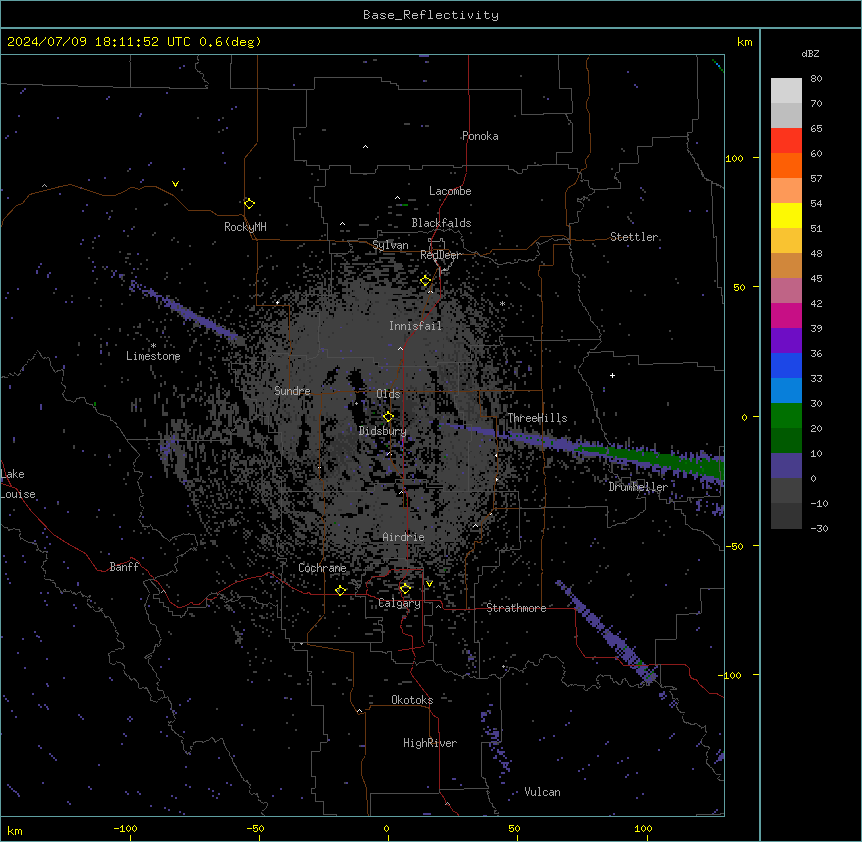
Task: Select the RockyMH label
Action: point(245,227)
